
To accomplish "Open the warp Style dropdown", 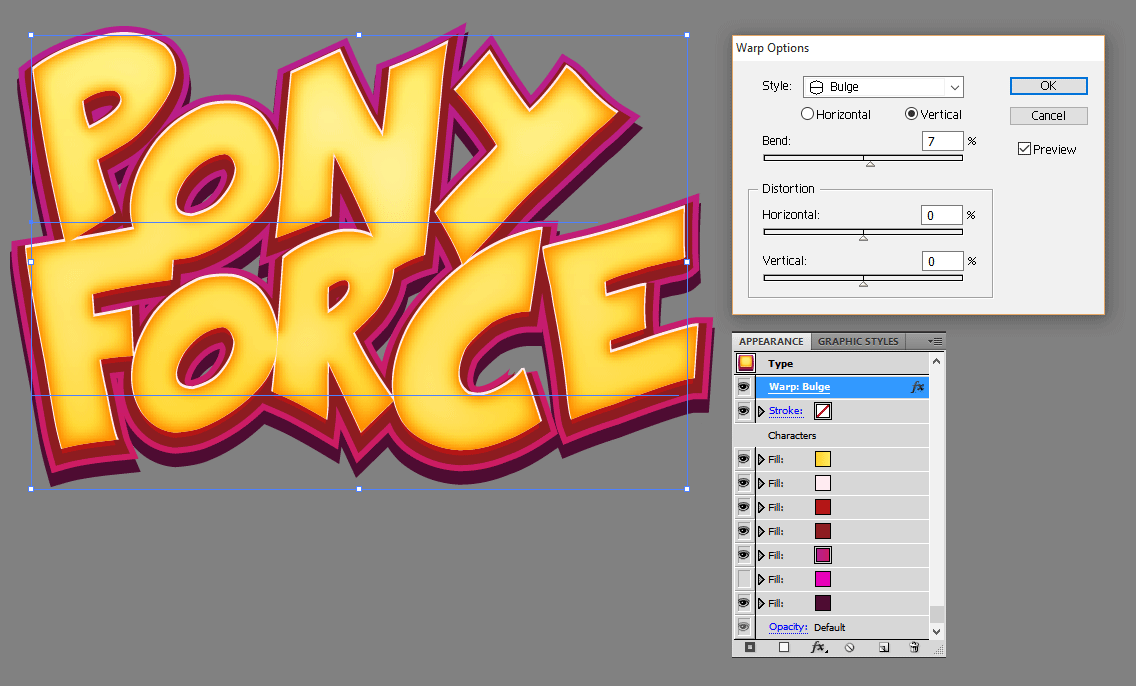I will [883, 87].
